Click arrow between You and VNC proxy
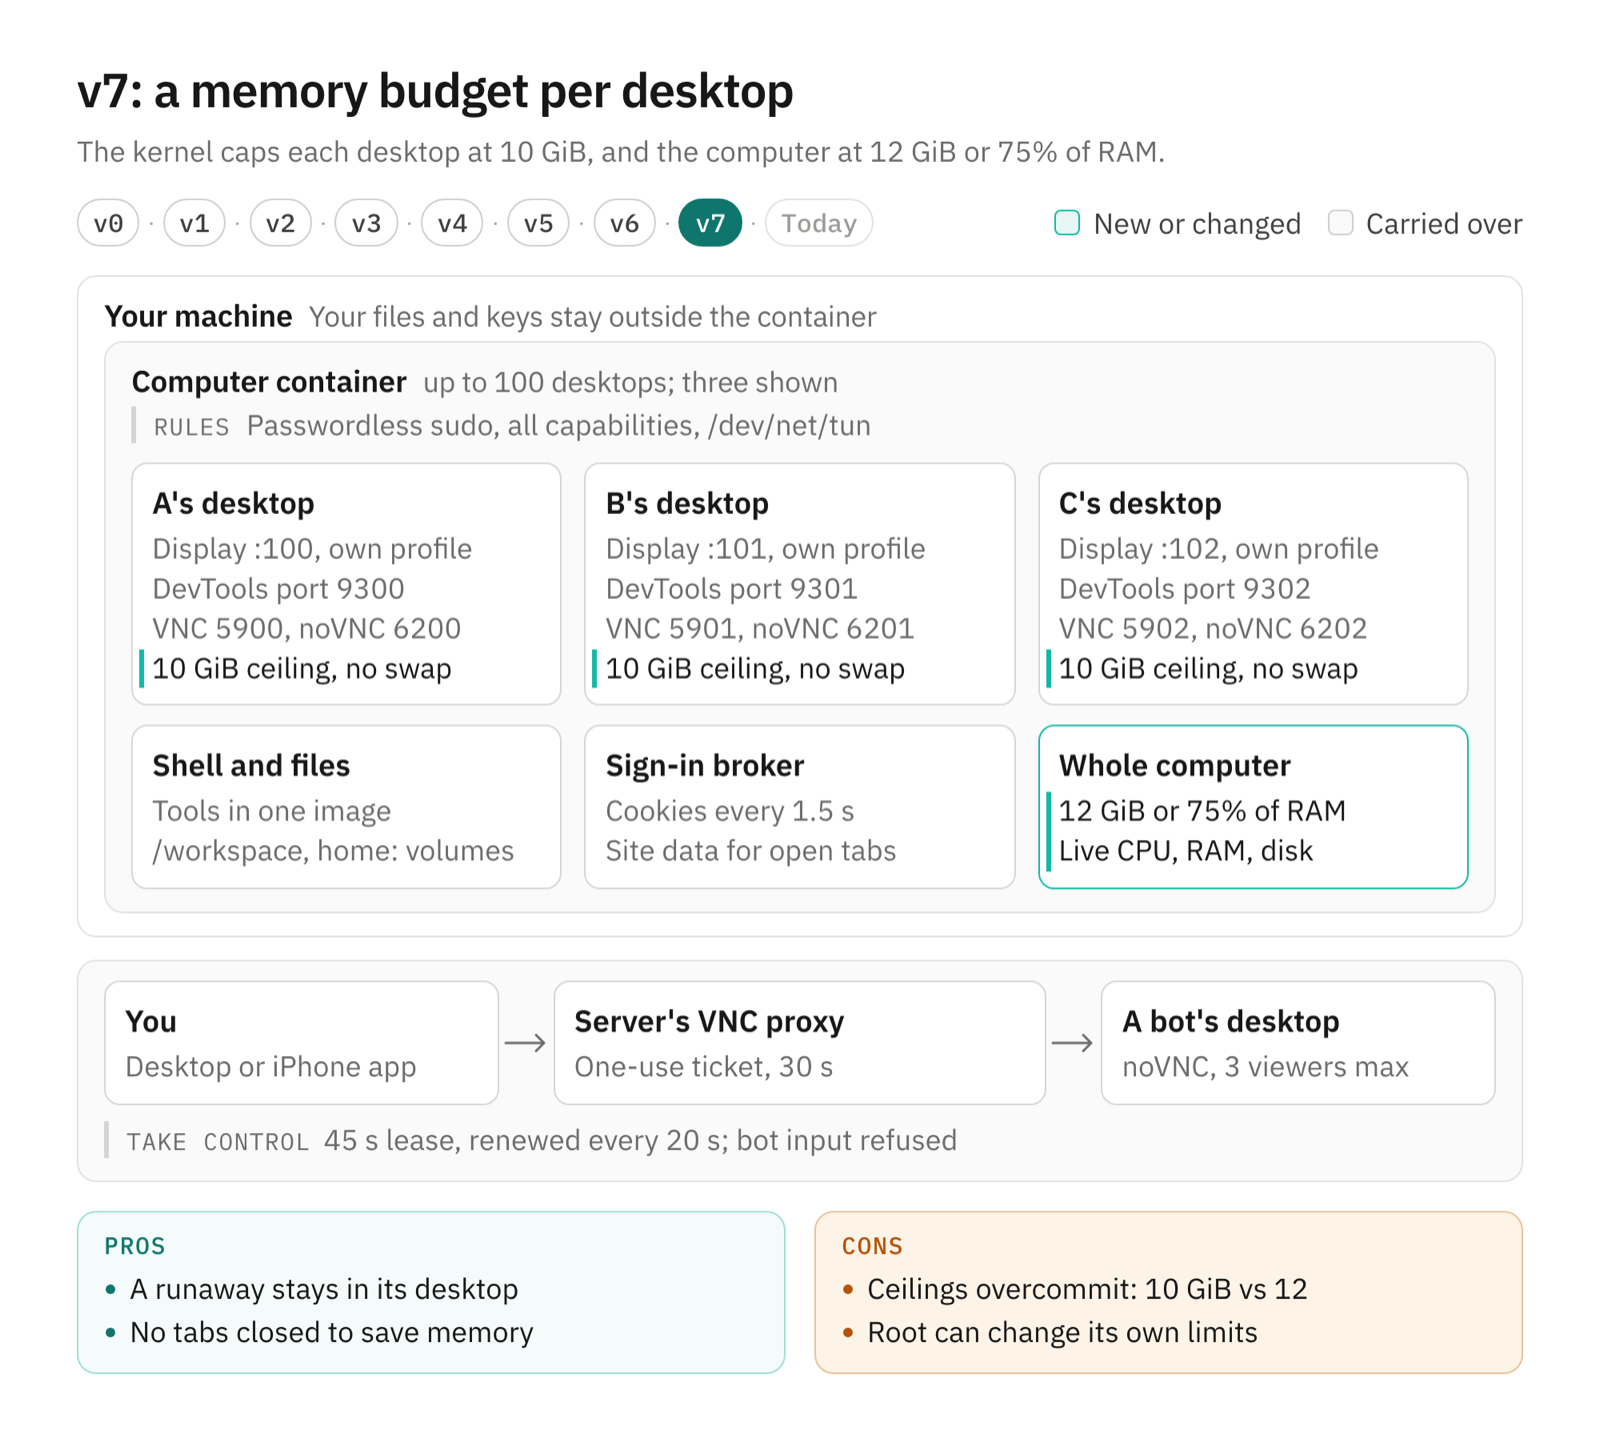 pyautogui.click(x=525, y=1043)
